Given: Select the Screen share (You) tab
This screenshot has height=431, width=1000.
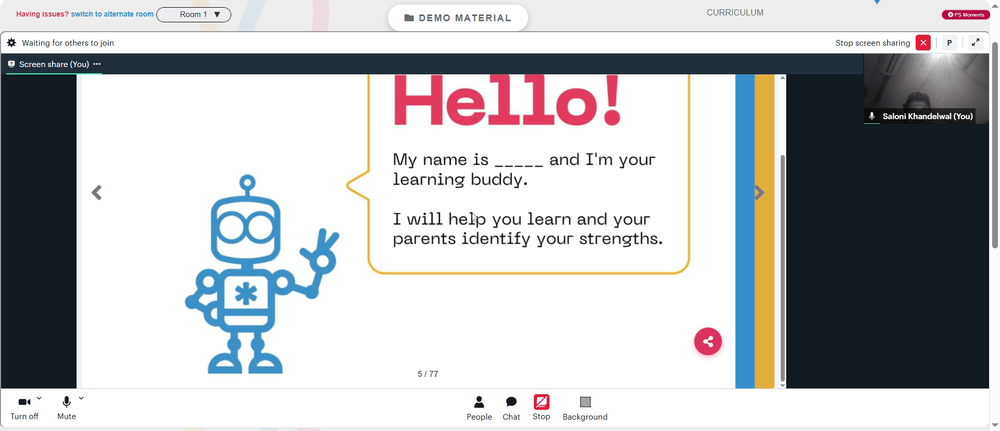Looking at the screenshot, I should pyautogui.click(x=54, y=64).
